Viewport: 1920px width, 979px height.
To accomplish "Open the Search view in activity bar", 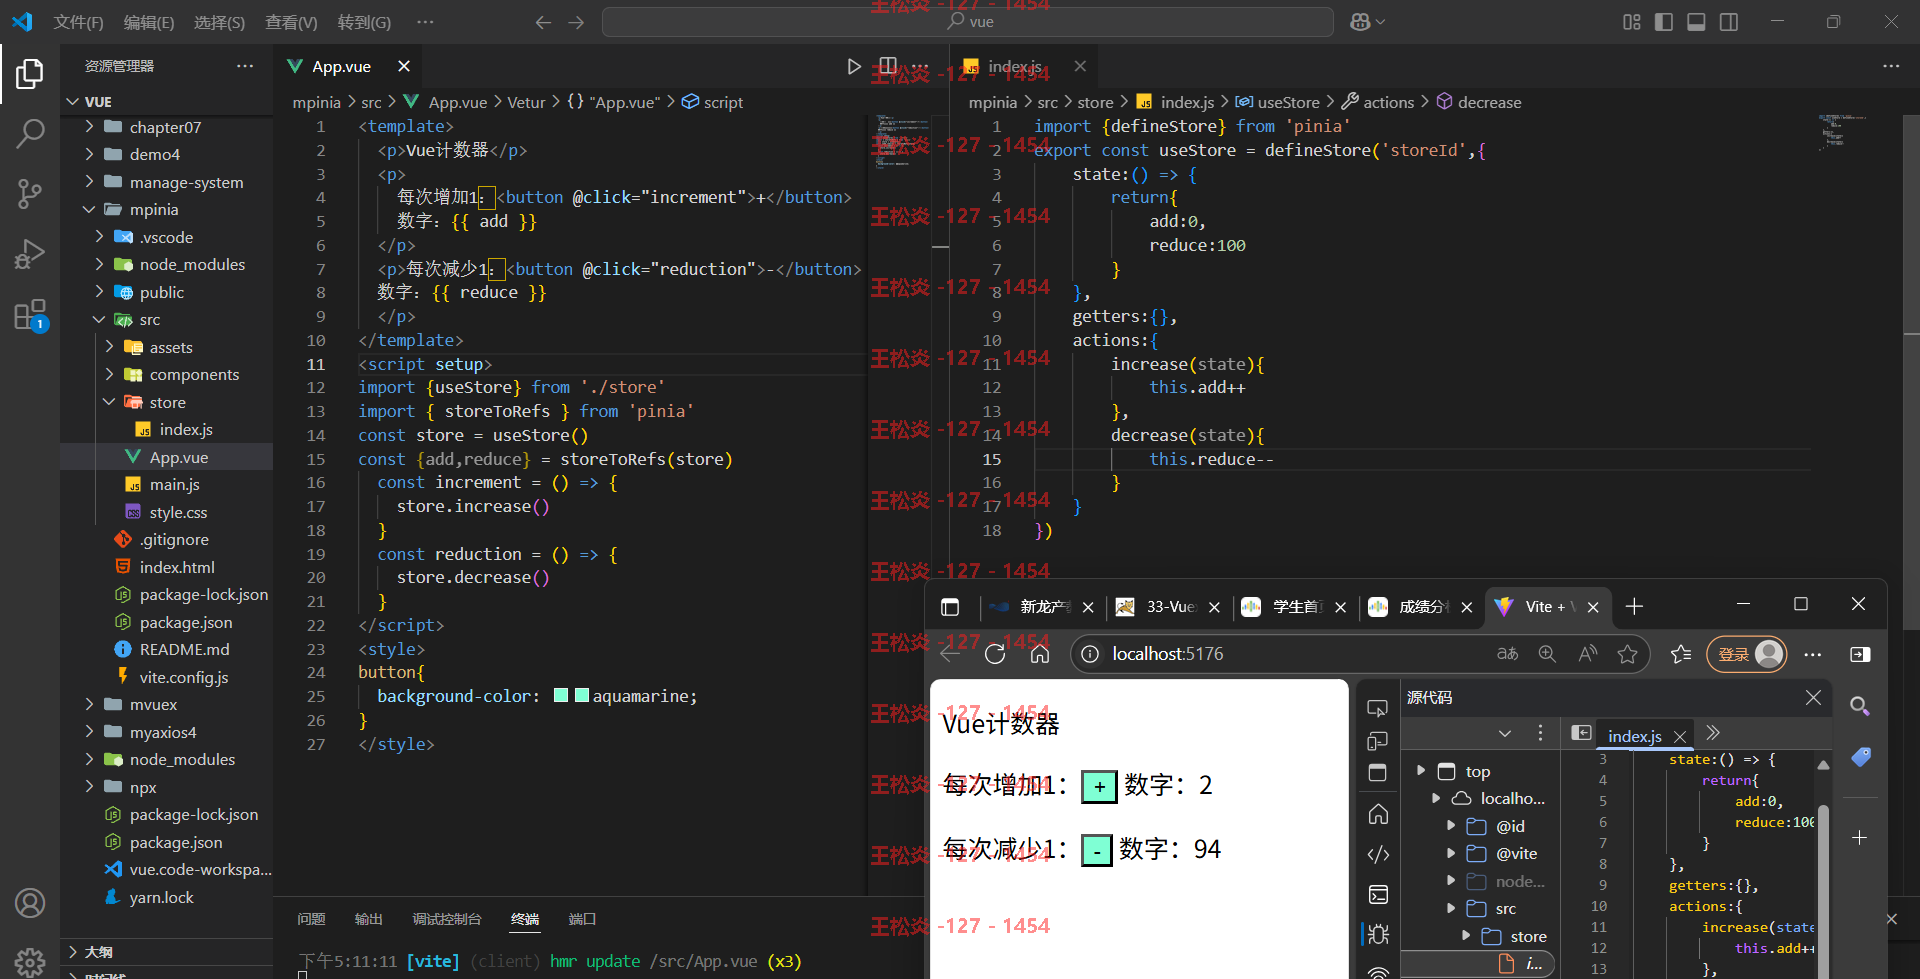I will click(x=30, y=132).
